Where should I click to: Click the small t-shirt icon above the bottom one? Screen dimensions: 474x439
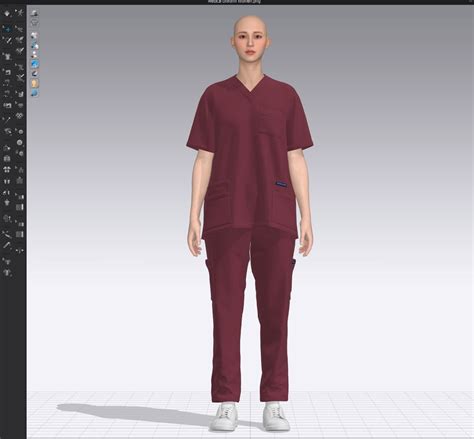(7, 262)
